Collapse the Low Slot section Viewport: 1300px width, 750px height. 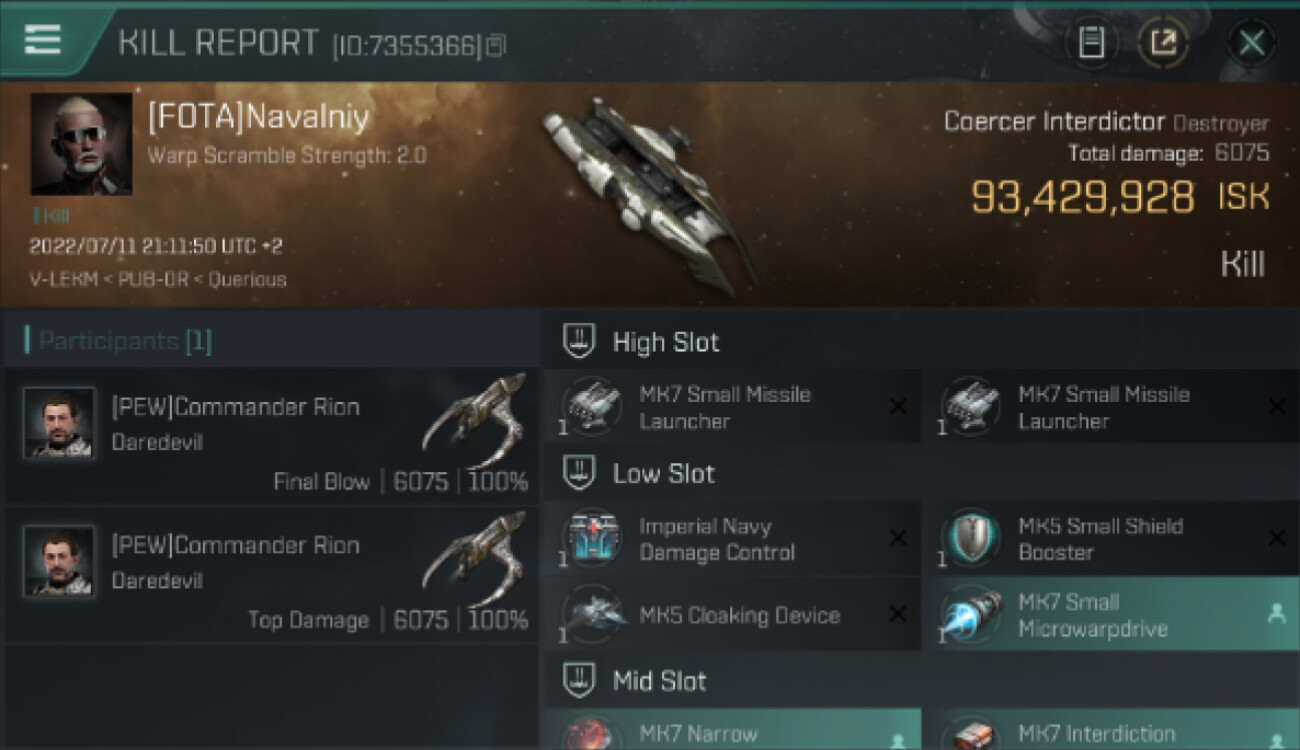tap(578, 473)
